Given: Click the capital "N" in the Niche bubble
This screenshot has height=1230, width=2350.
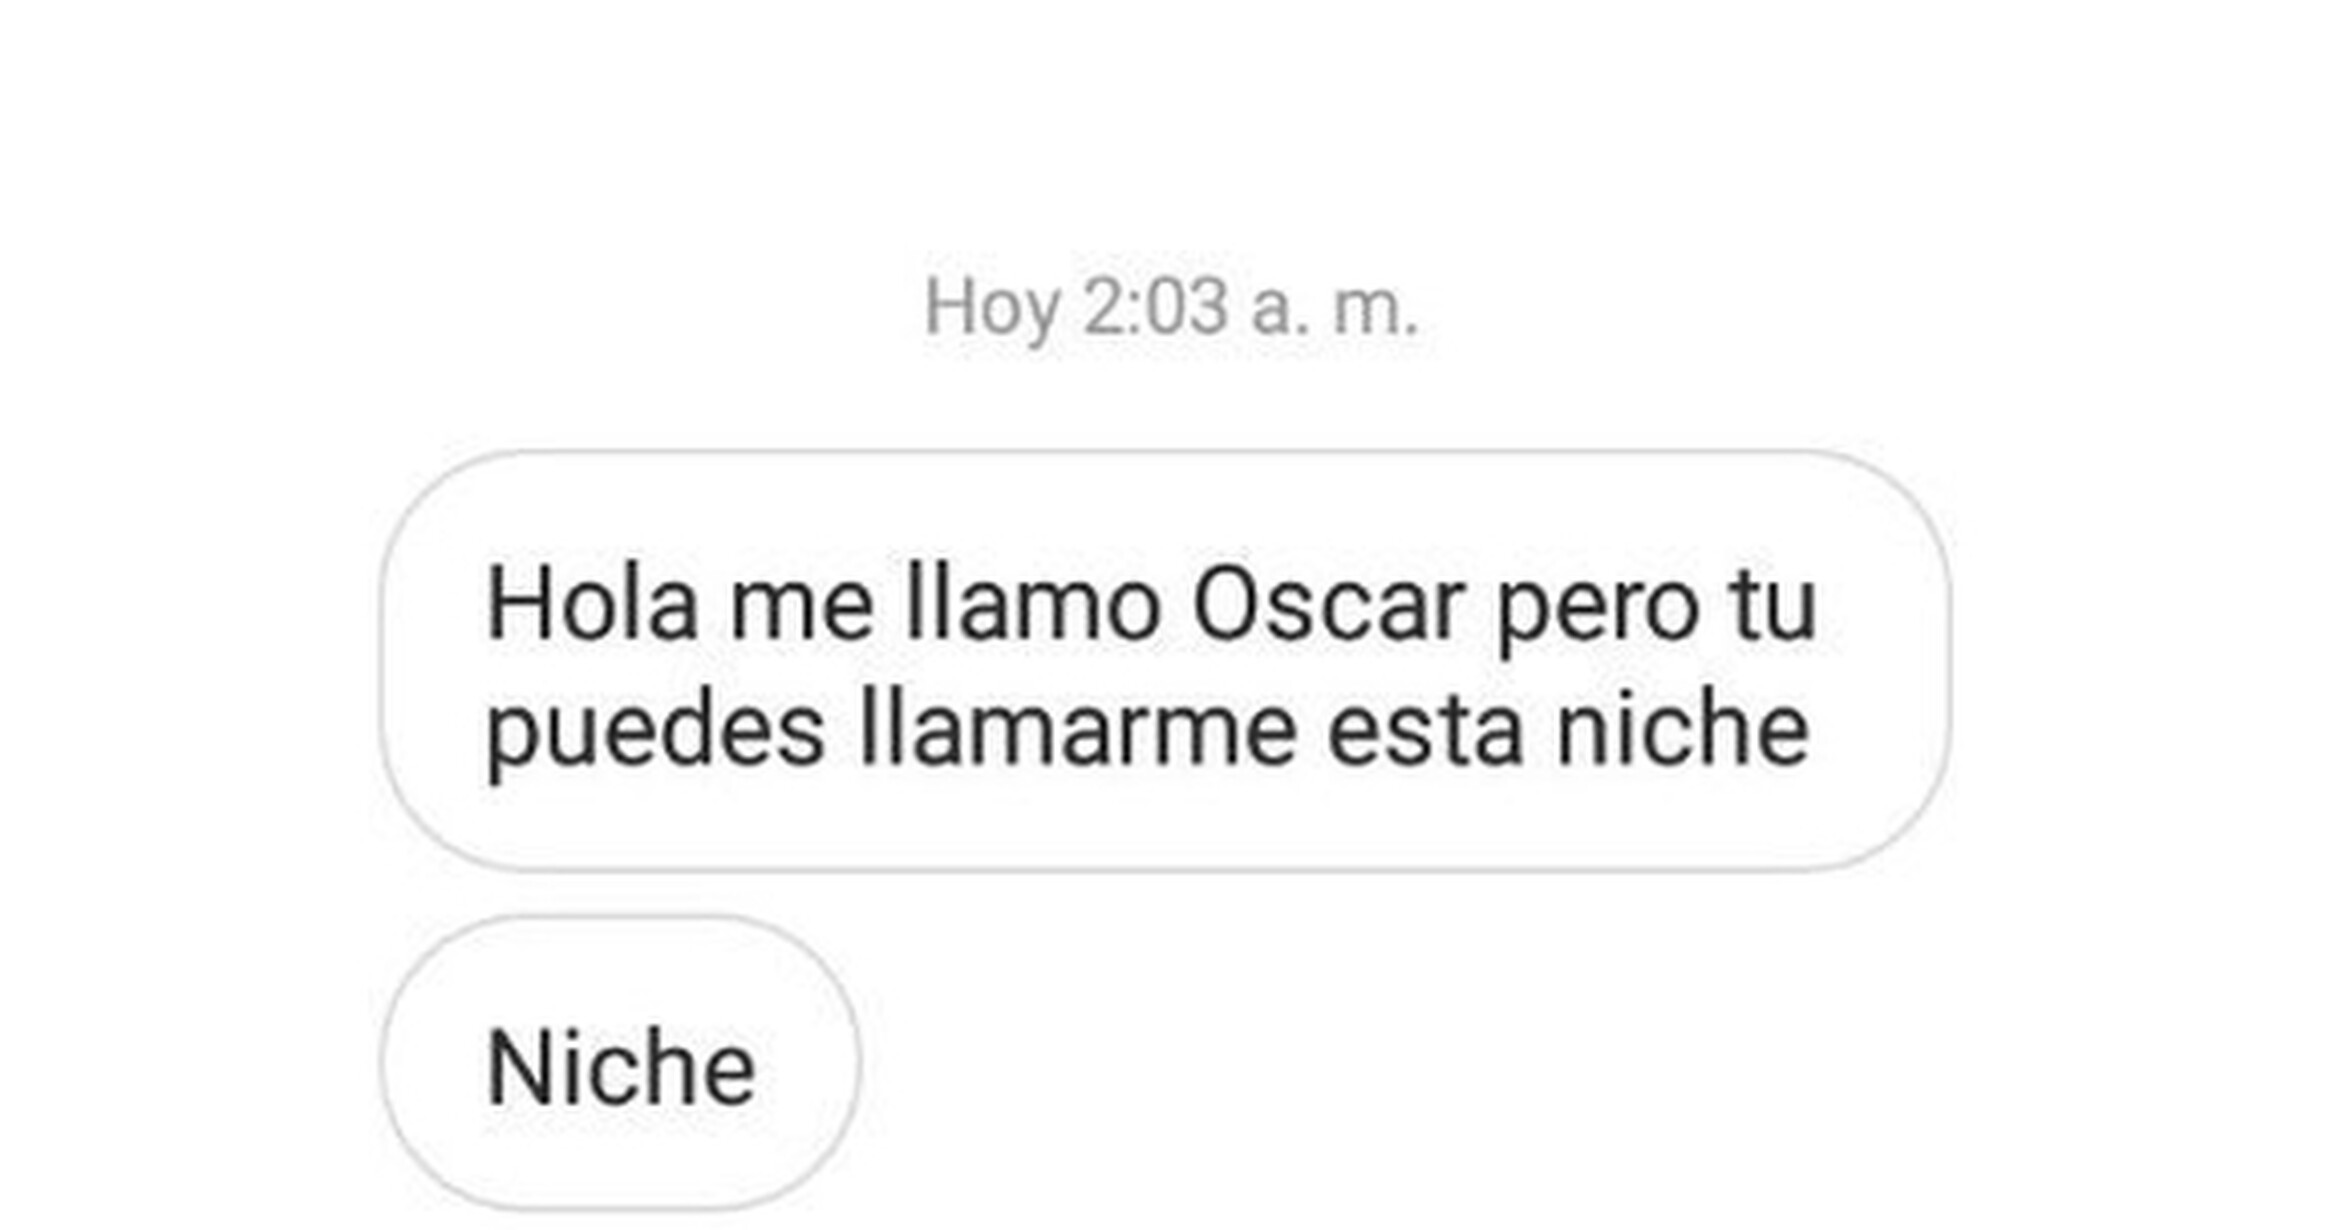Looking at the screenshot, I should point(519,1068).
